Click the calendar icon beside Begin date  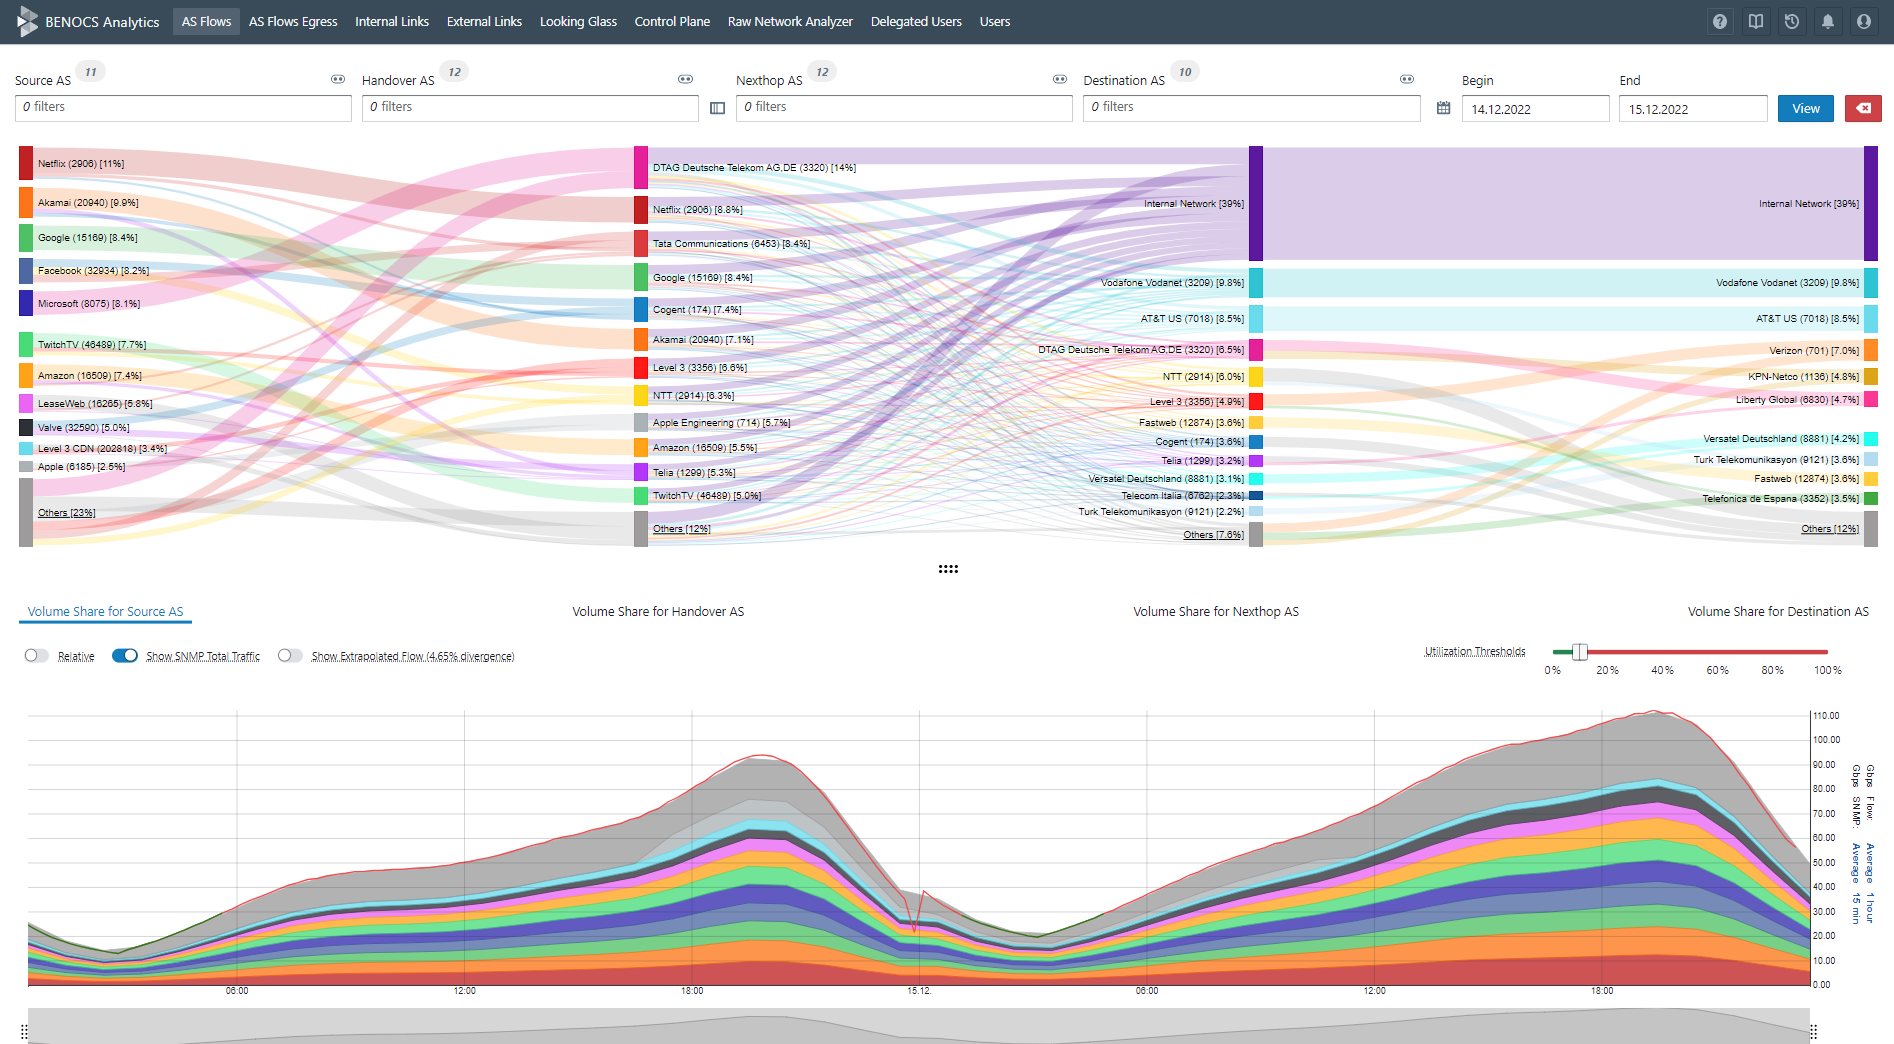1443,108
